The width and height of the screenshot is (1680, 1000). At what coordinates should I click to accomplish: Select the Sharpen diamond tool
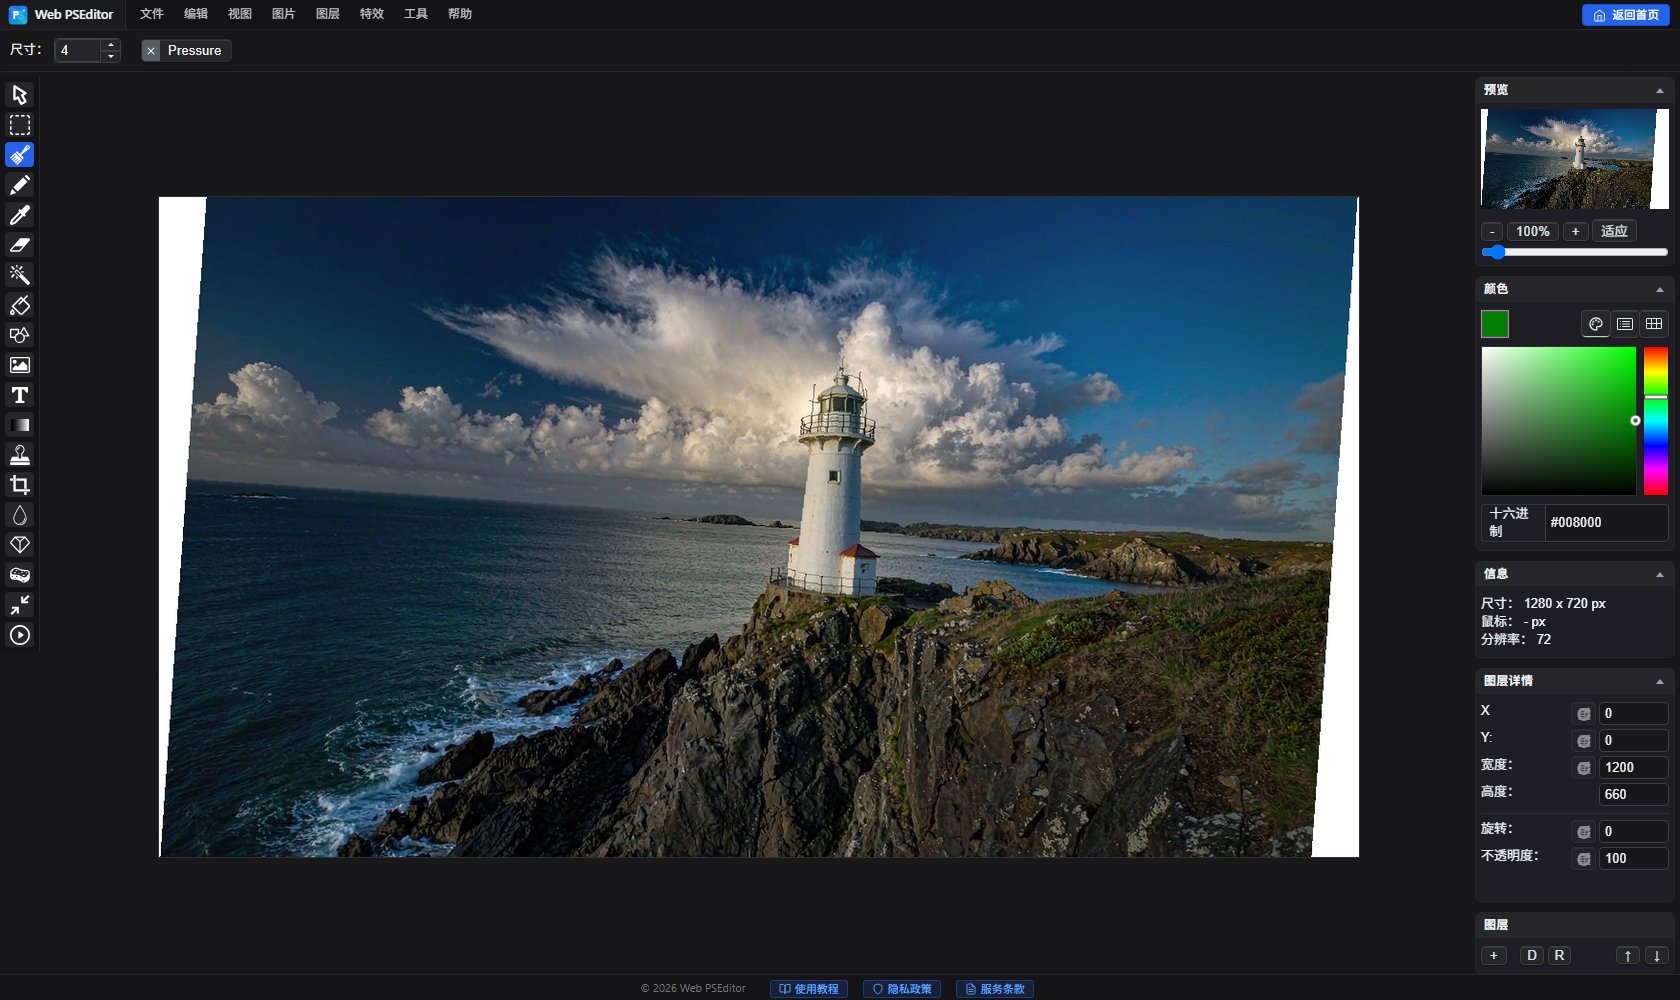20,545
